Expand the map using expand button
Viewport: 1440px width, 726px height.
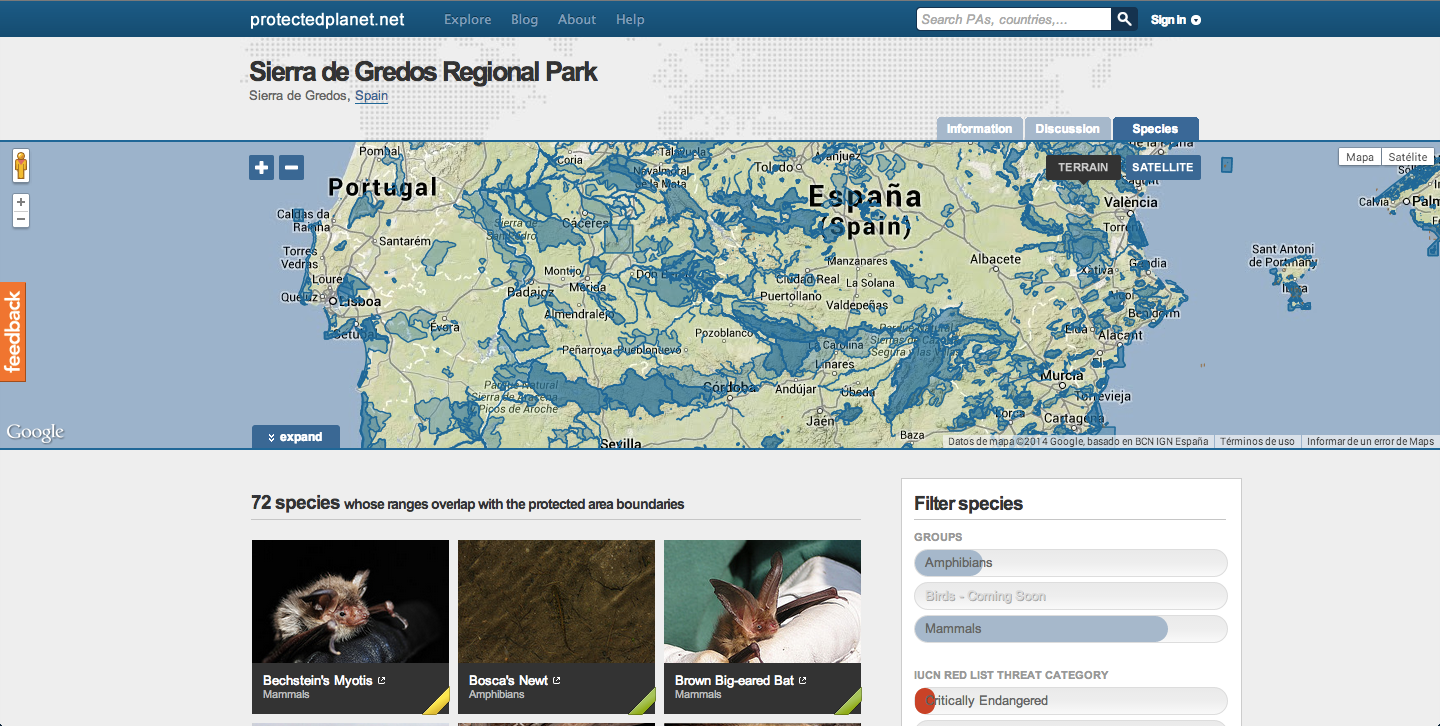click(x=296, y=437)
